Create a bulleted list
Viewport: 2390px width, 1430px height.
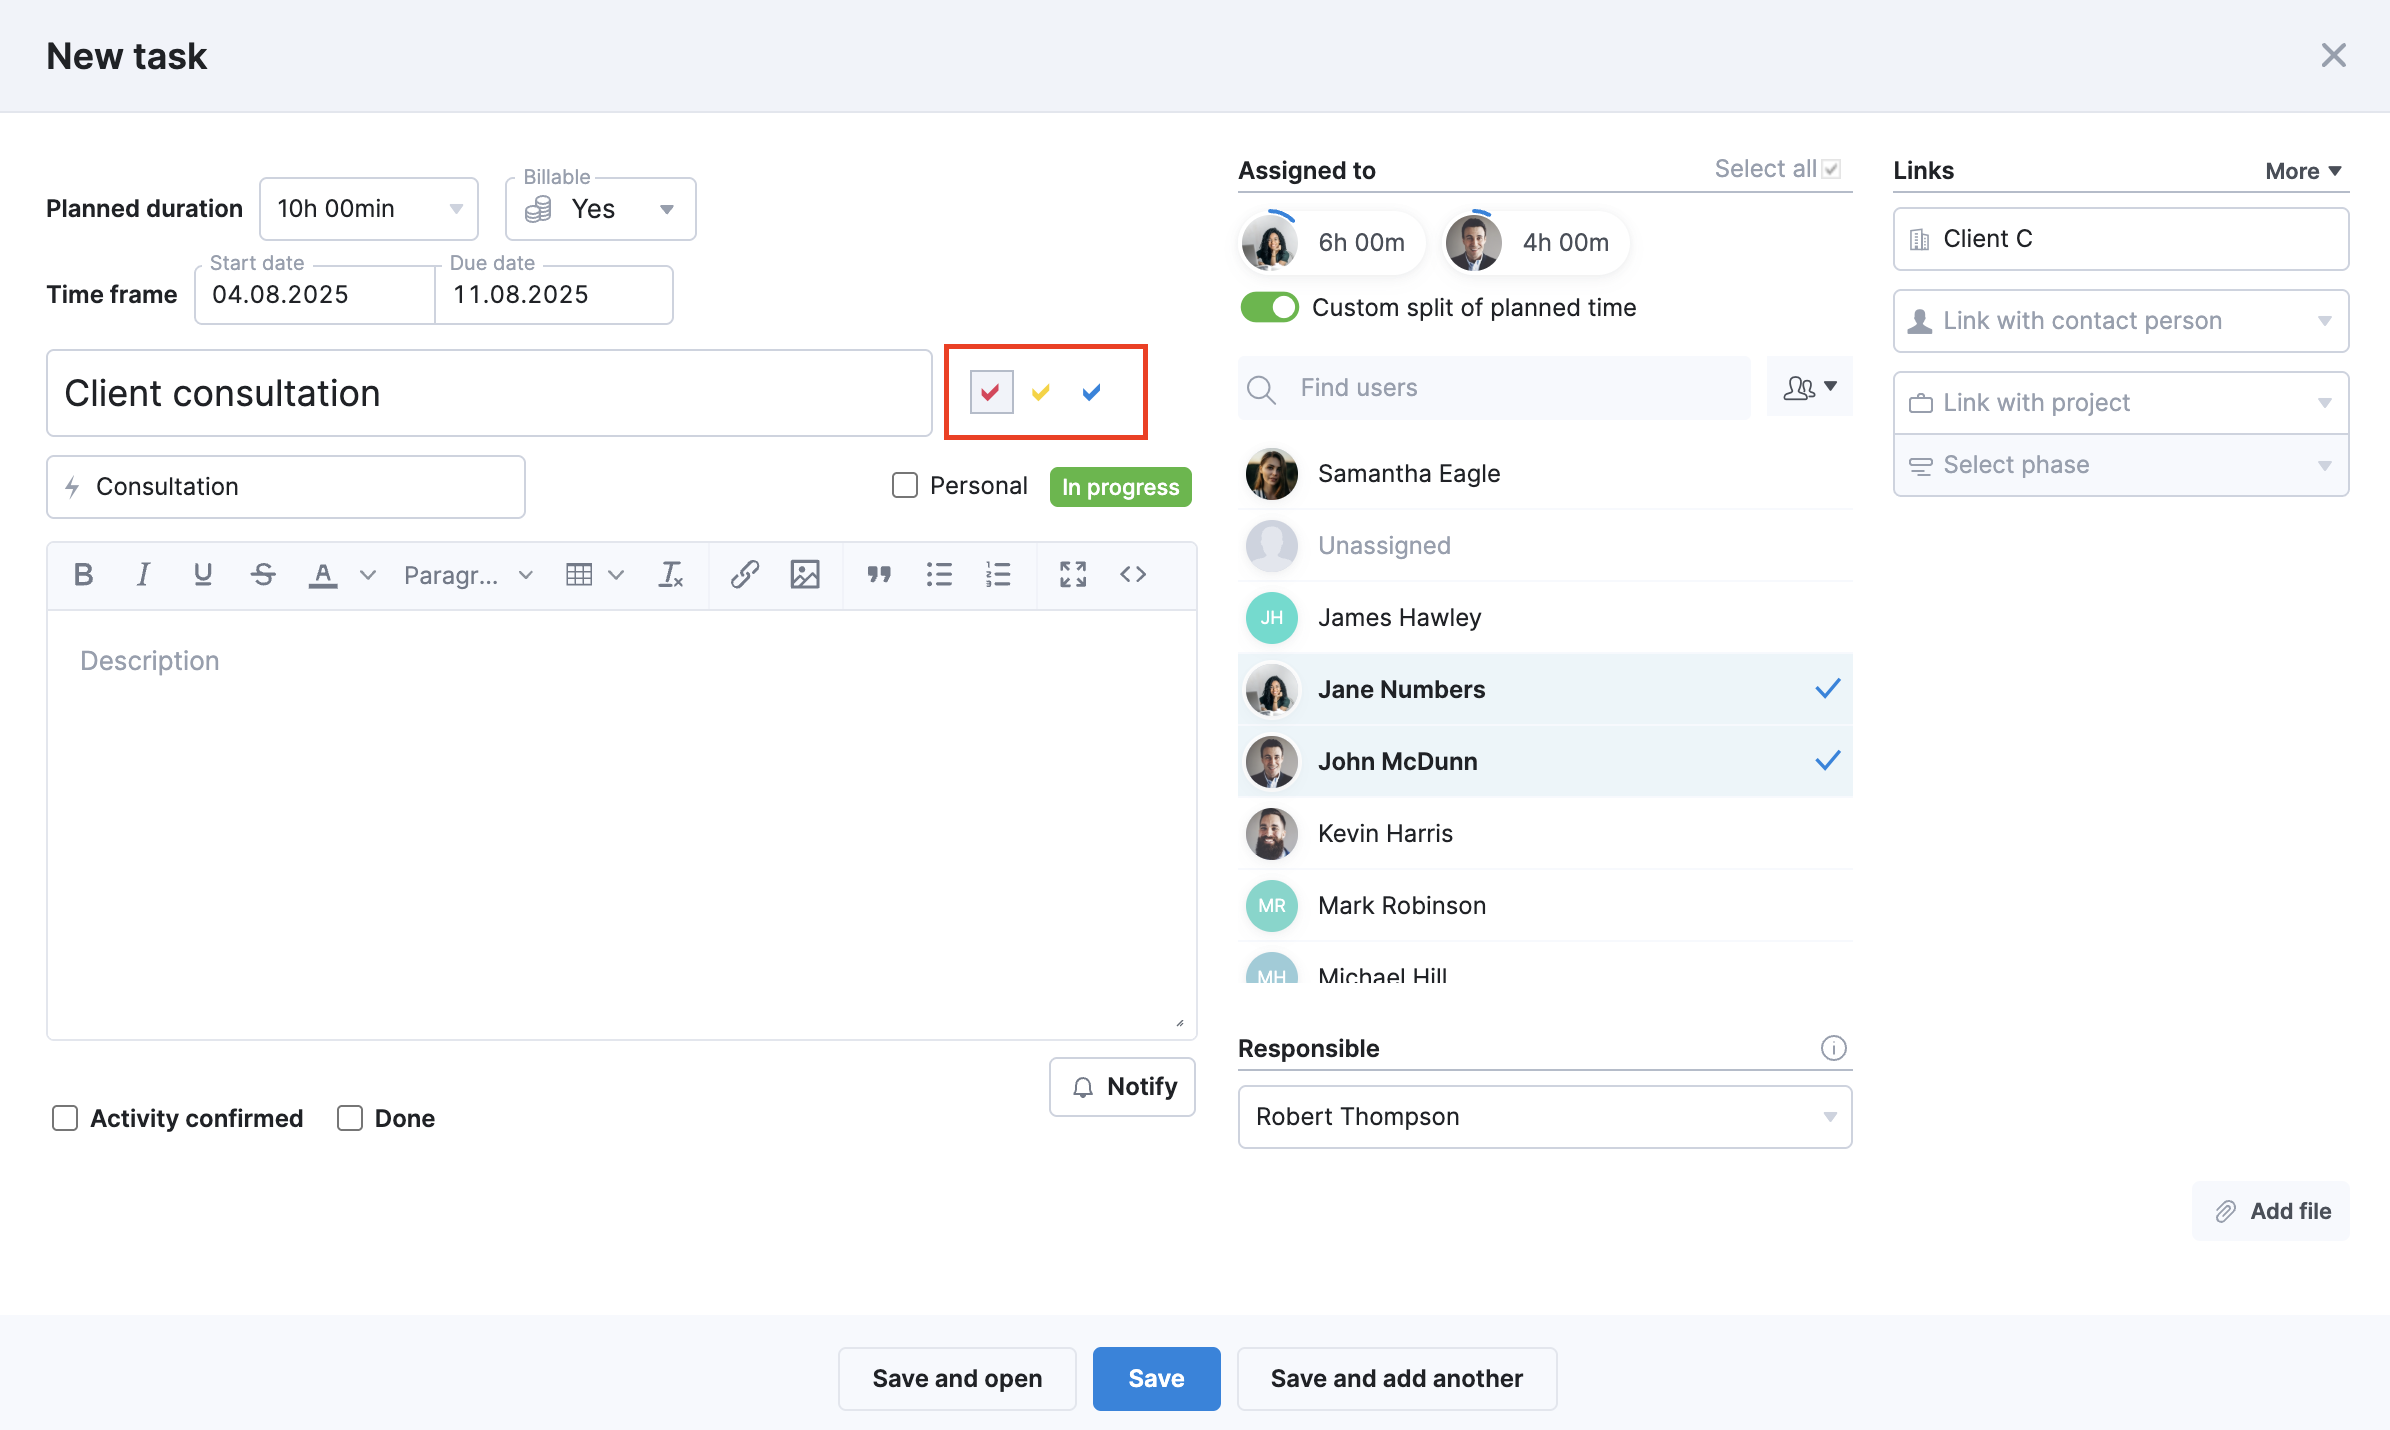939,575
